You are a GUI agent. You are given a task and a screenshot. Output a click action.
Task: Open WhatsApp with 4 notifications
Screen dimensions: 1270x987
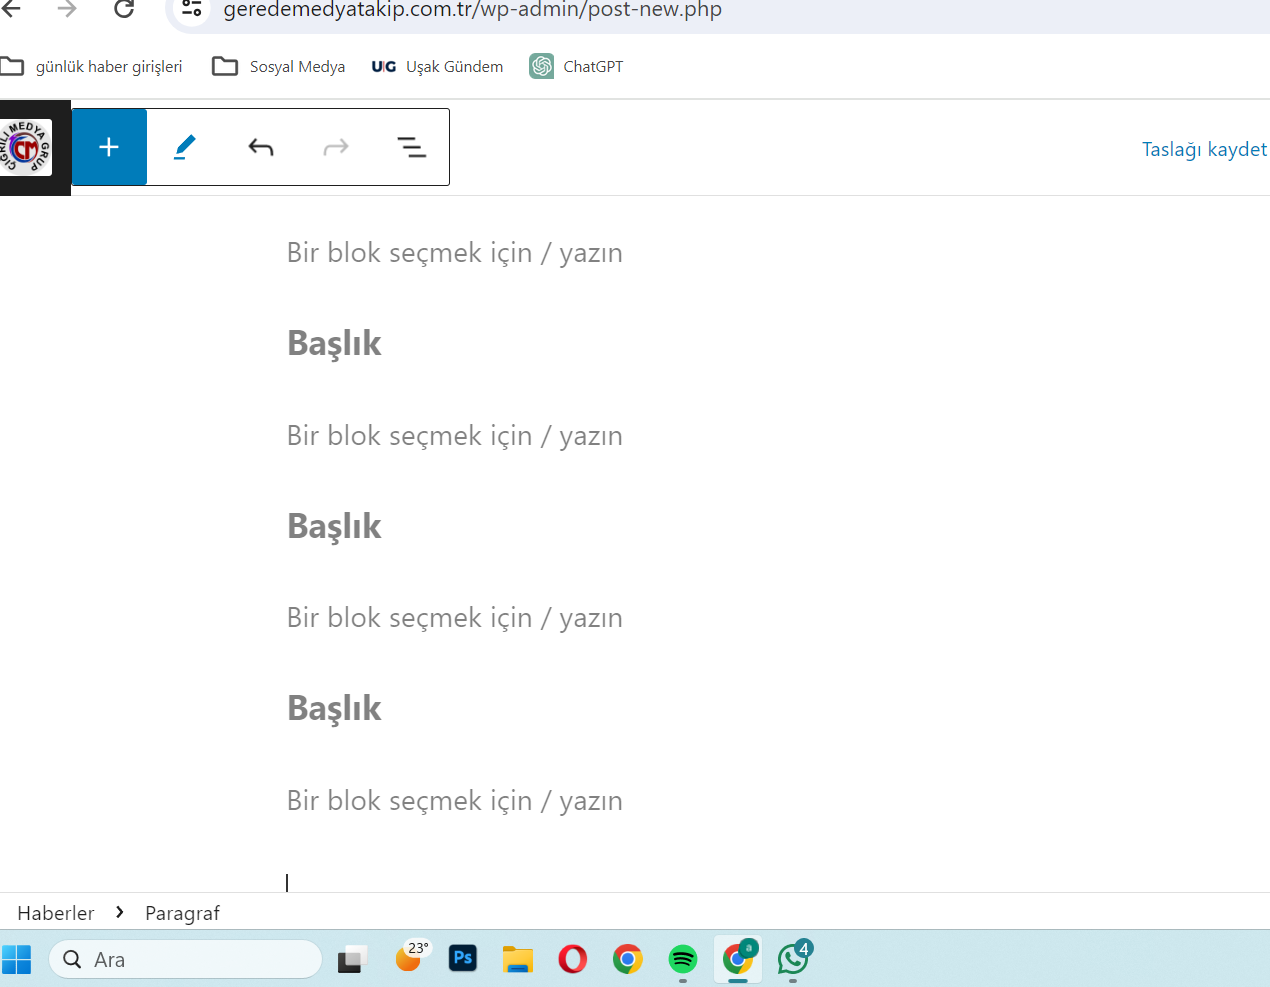[794, 958]
